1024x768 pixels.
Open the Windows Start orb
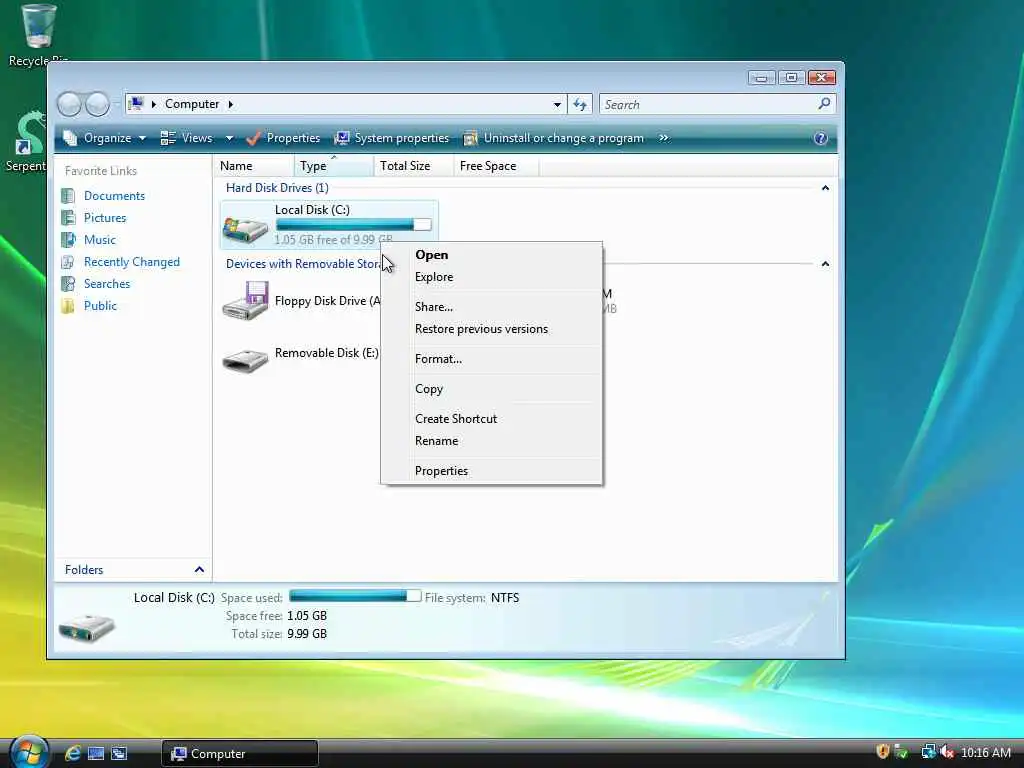pyautogui.click(x=29, y=752)
